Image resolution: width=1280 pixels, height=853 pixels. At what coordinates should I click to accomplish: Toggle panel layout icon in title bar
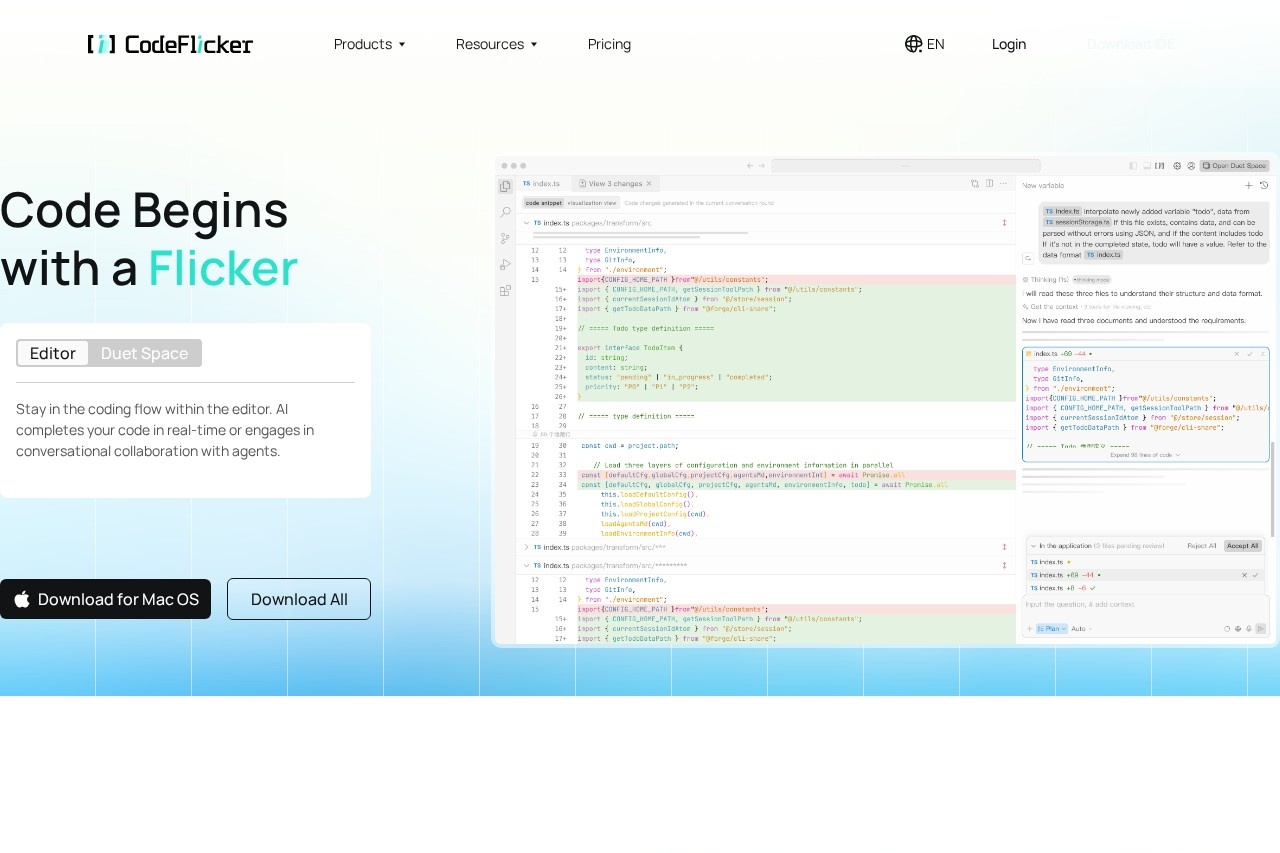[x=1147, y=166]
